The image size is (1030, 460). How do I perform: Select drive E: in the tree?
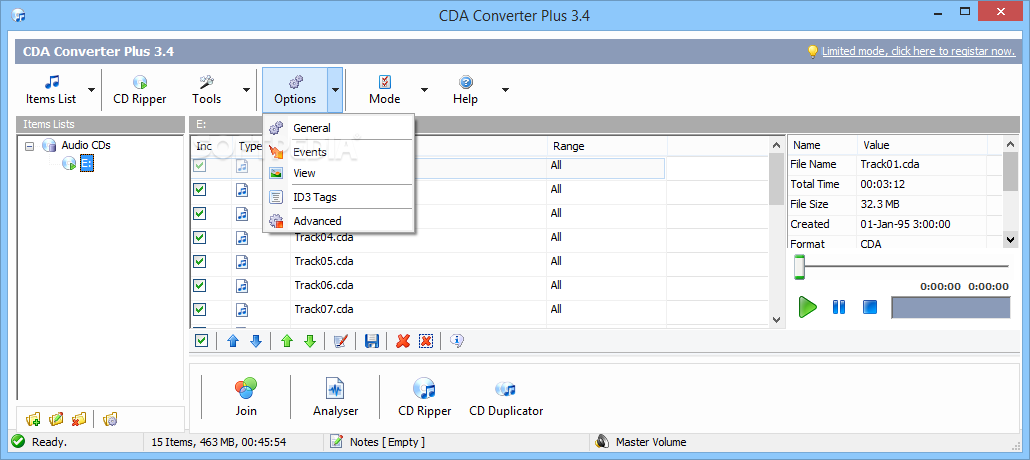[87, 163]
